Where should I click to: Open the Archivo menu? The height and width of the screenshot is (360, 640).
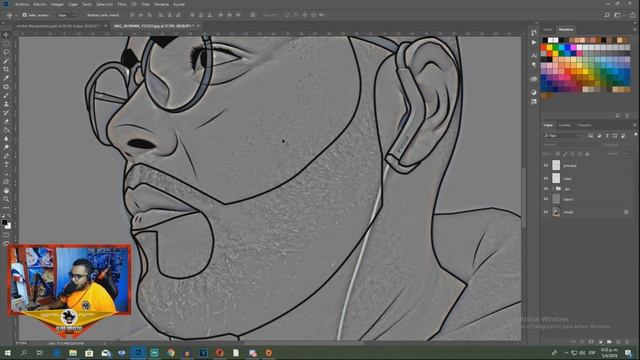pos(22,4)
